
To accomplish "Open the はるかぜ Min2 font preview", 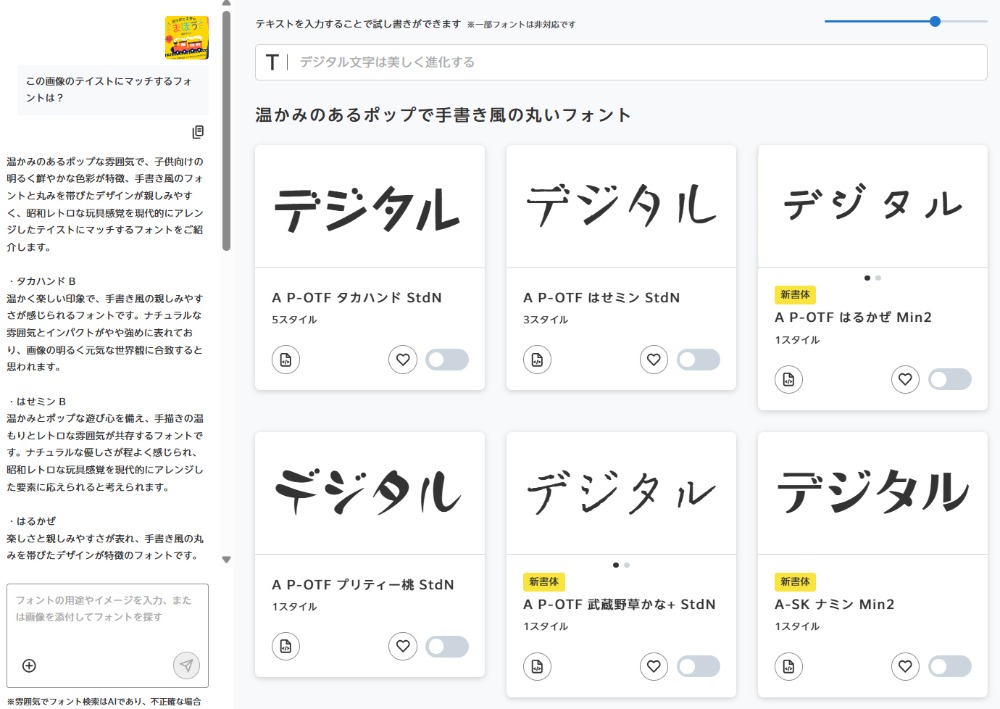I will [x=872, y=207].
